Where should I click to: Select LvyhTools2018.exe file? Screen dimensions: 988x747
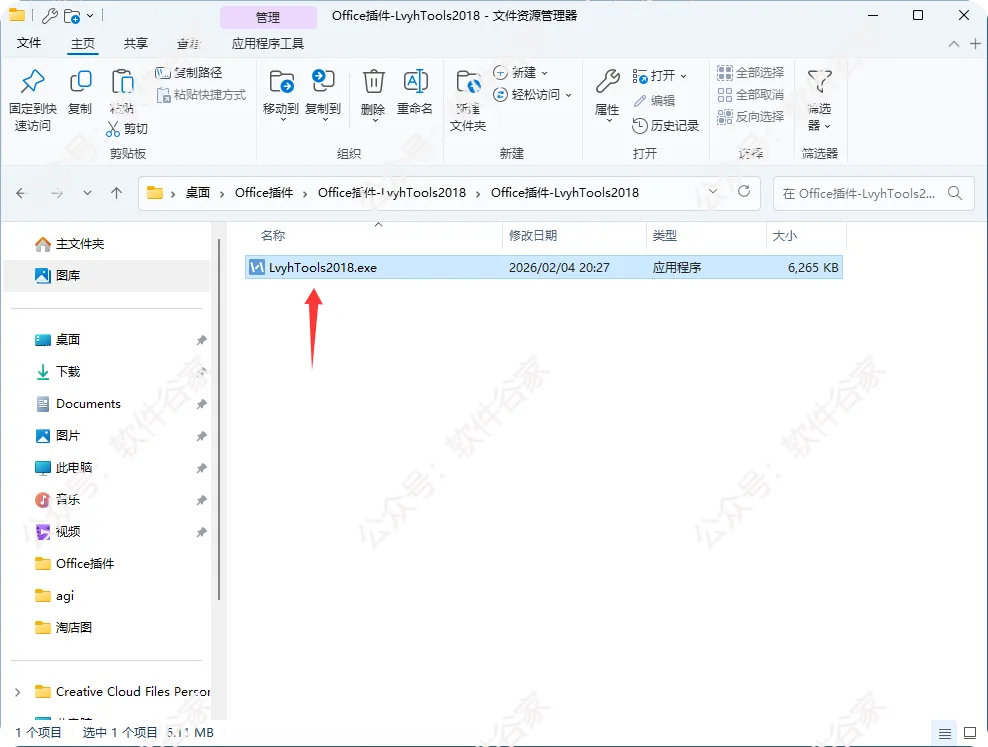tap(544, 267)
